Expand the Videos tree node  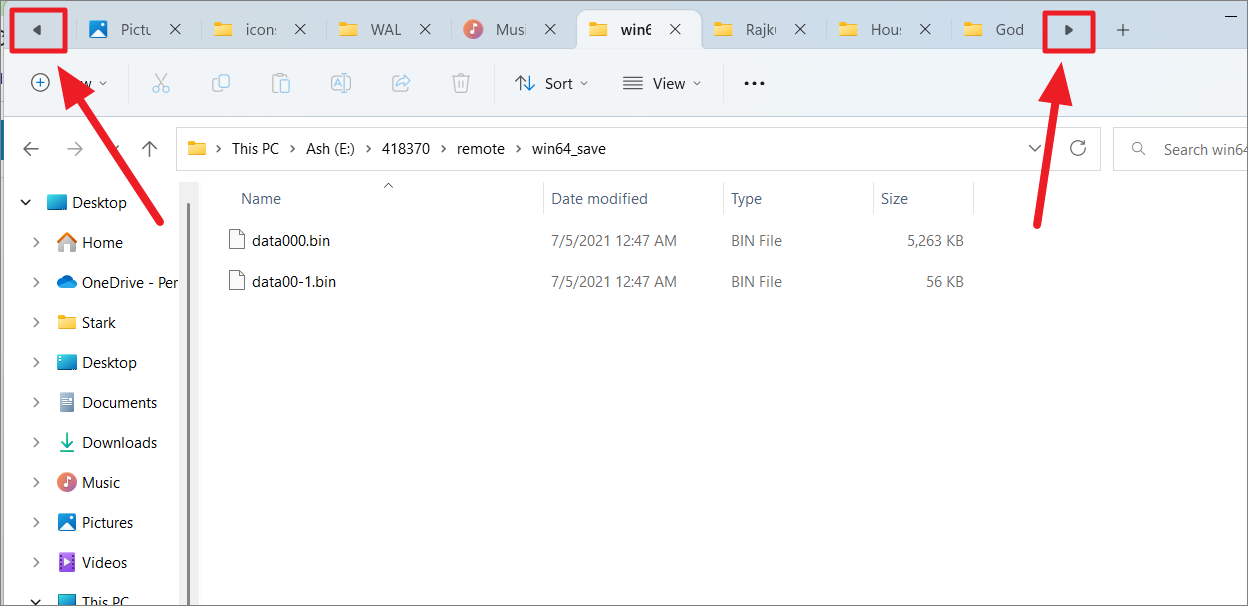(36, 563)
